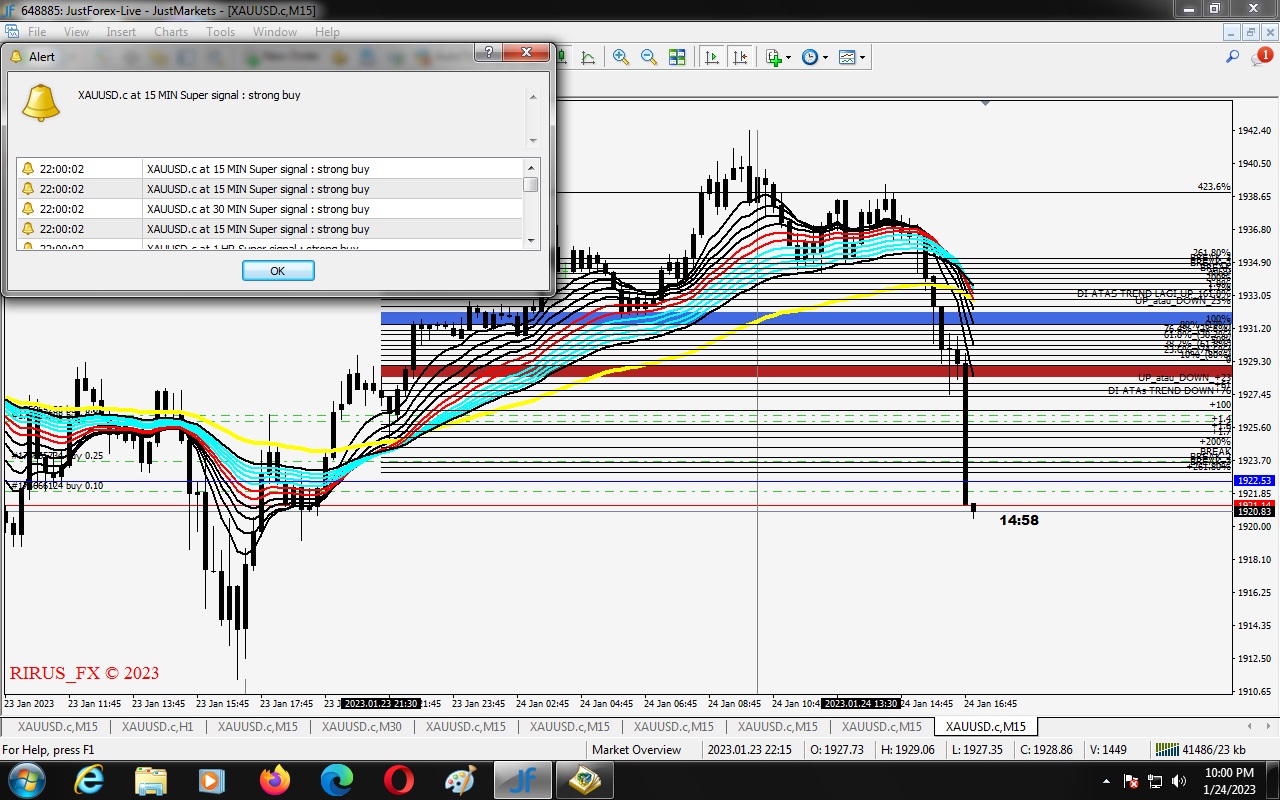Click the alert list scroll-down arrow
The height and width of the screenshot is (800, 1280).
(x=531, y=241)
